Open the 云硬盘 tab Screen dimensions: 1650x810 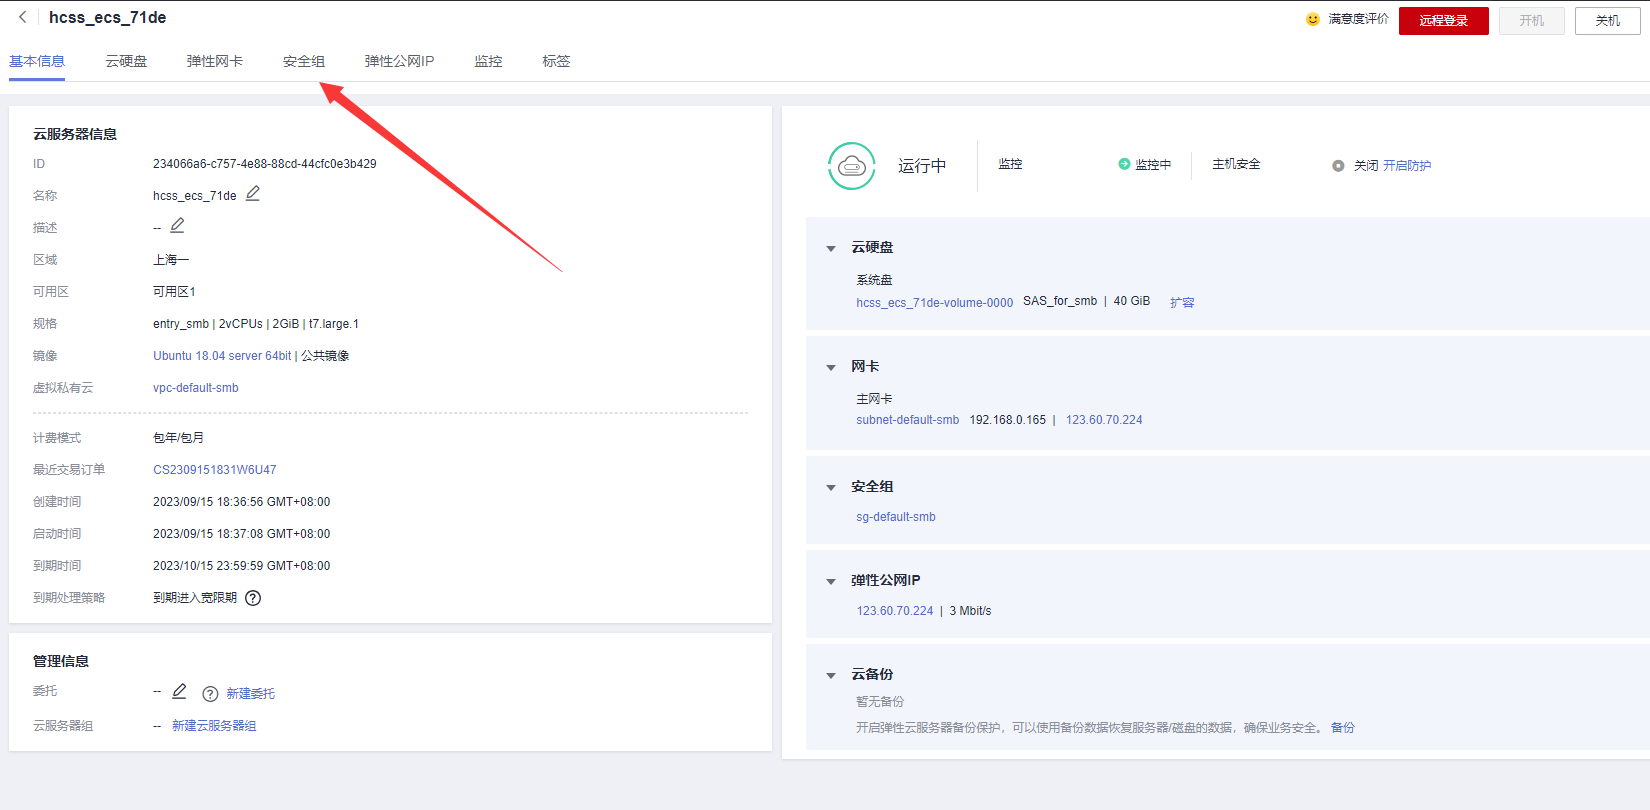coord(126,61)
